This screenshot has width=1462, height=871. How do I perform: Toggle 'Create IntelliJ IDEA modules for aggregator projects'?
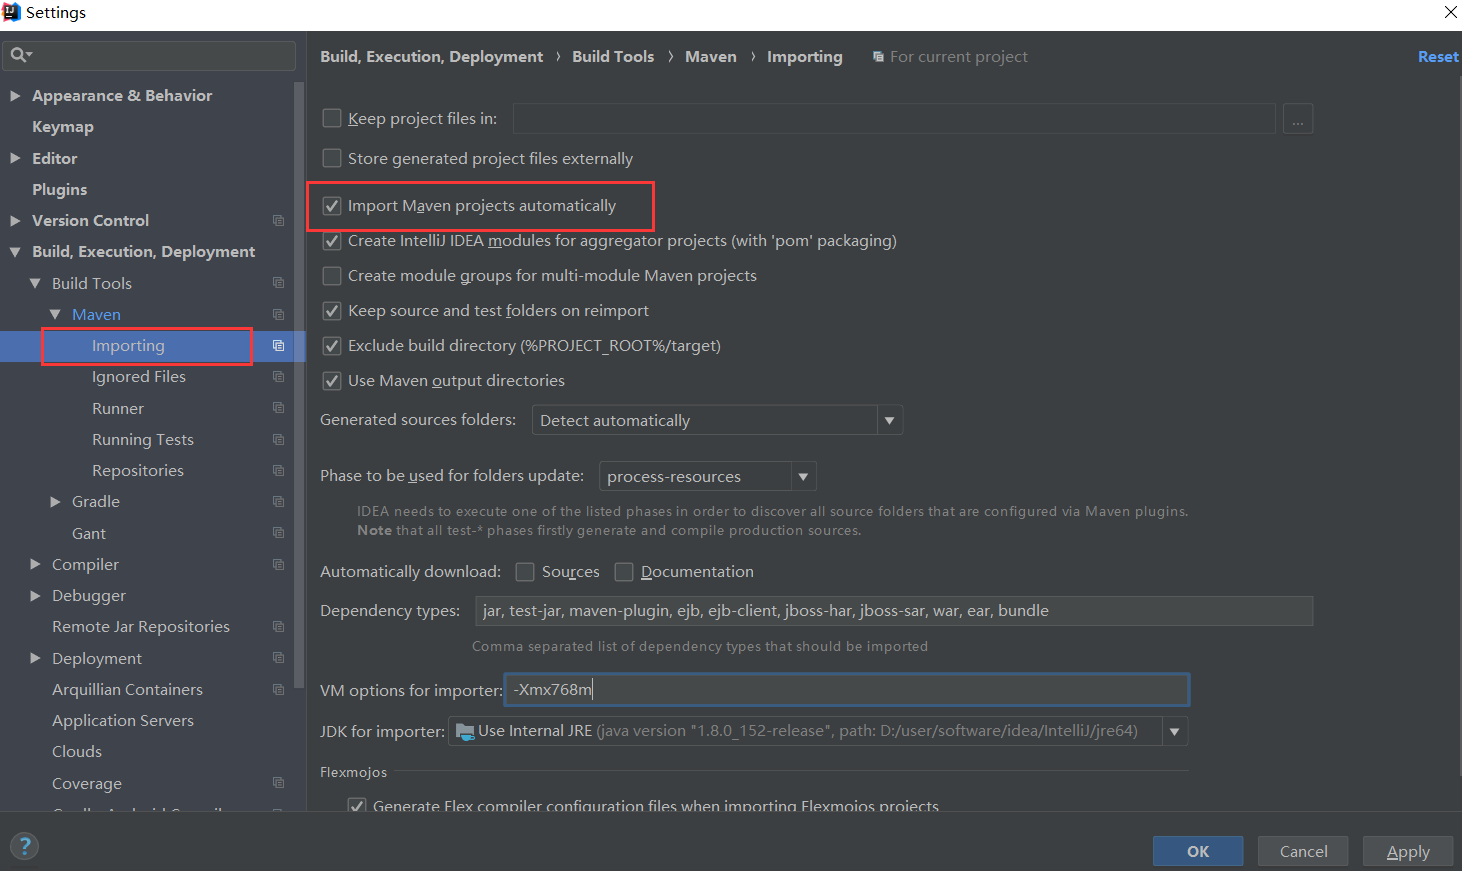[332, 241]
